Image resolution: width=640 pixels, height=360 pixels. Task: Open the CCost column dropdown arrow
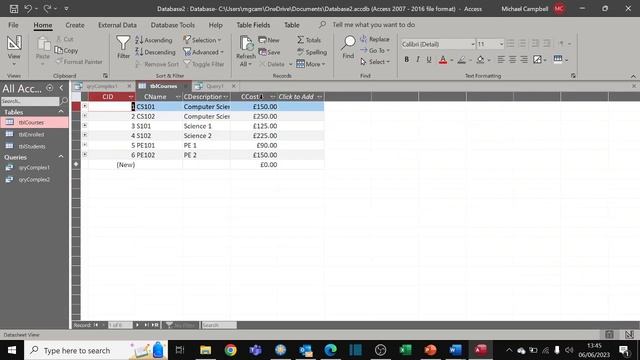[273, 97]
